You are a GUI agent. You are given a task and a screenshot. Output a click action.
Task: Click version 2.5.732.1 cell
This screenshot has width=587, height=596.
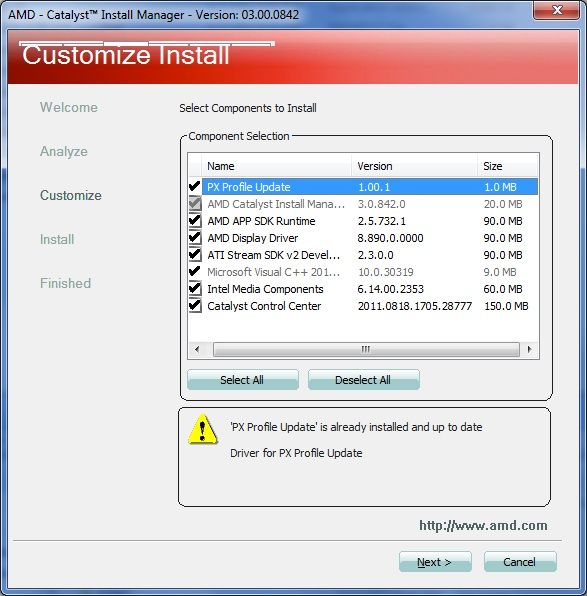tap(381, 221)
